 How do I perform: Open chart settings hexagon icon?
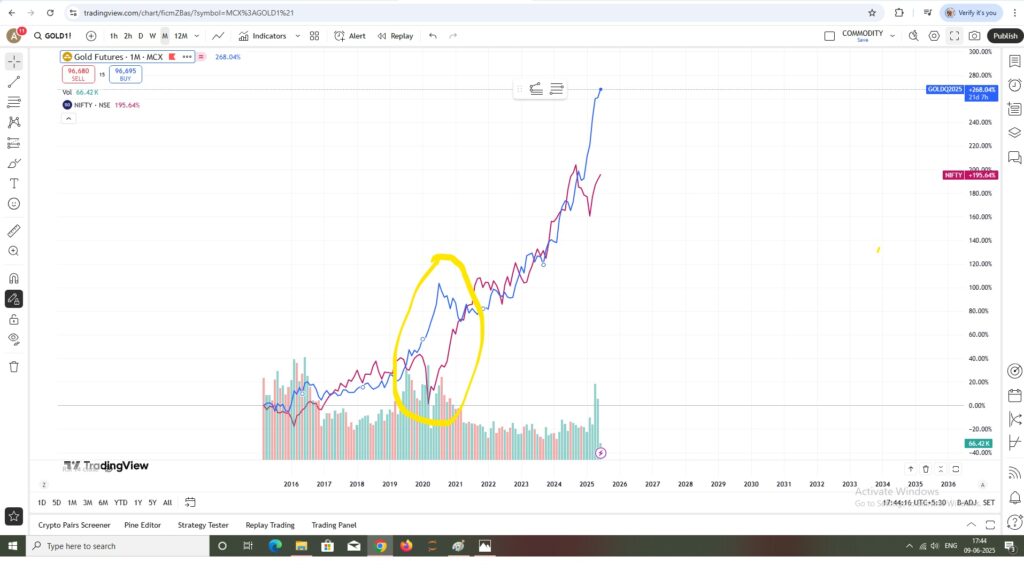pos(935,36)
